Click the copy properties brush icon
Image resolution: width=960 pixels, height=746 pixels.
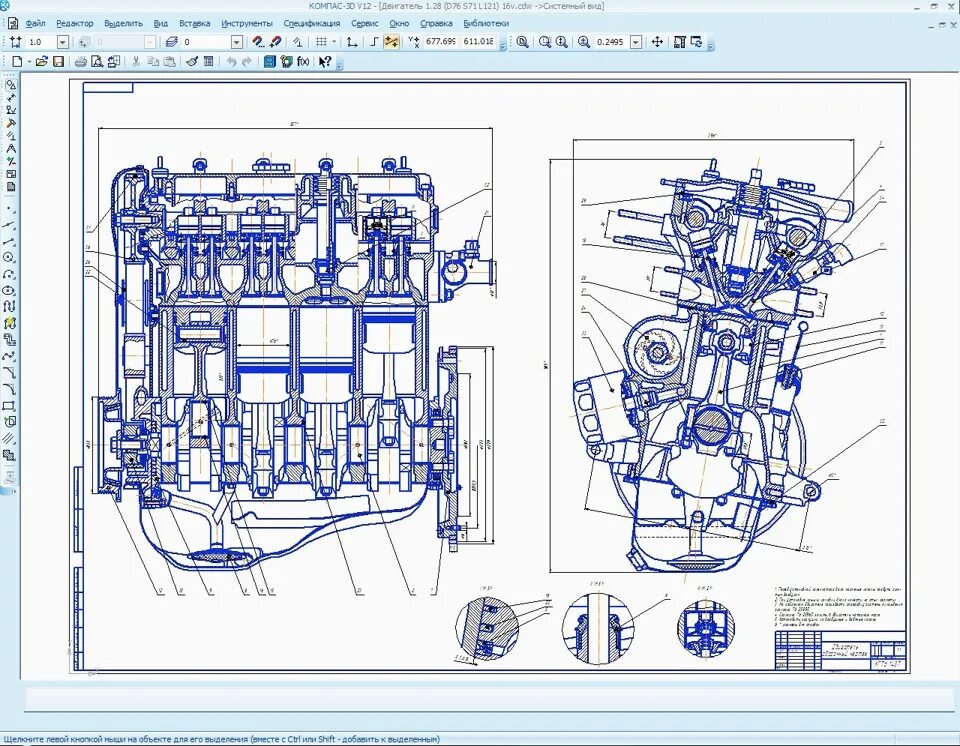tap(192, 61)
